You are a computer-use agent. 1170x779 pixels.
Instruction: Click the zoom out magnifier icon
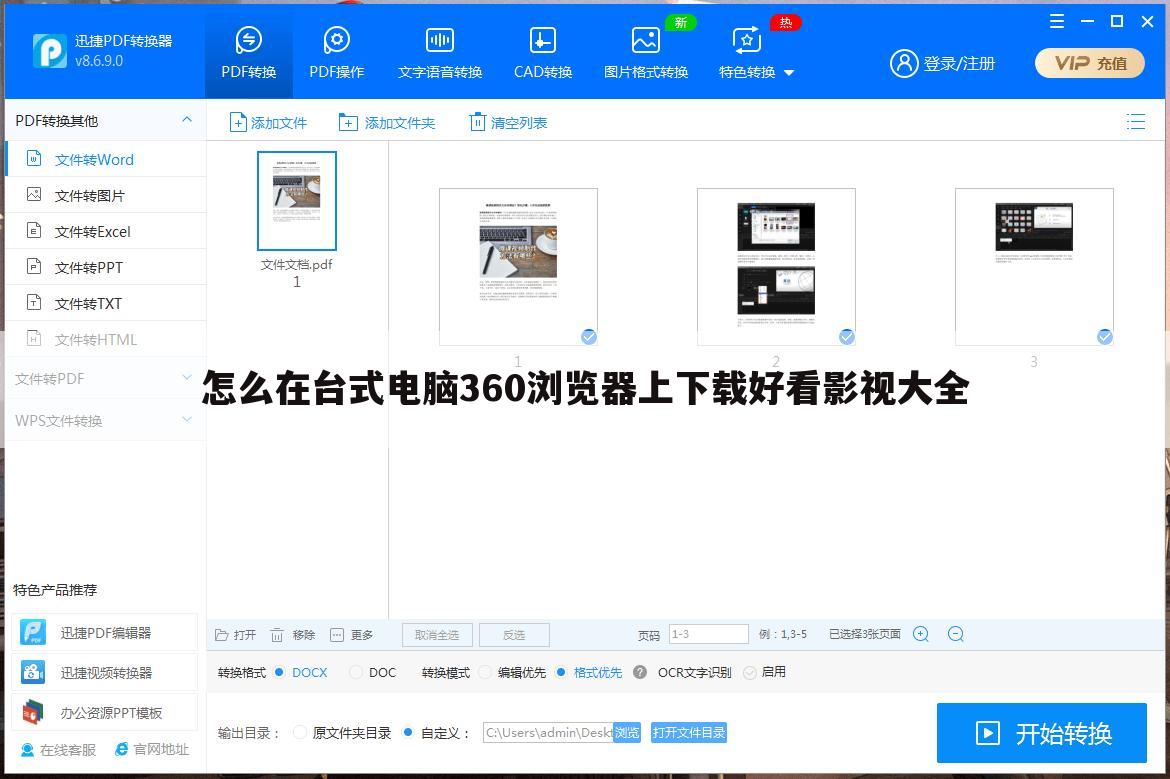point(955,634)
